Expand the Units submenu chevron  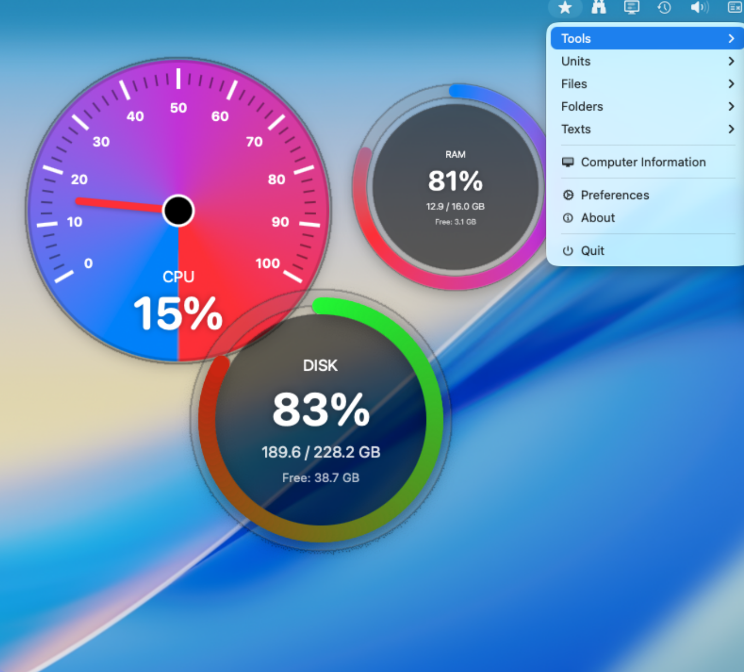click(x=731, y=61)
